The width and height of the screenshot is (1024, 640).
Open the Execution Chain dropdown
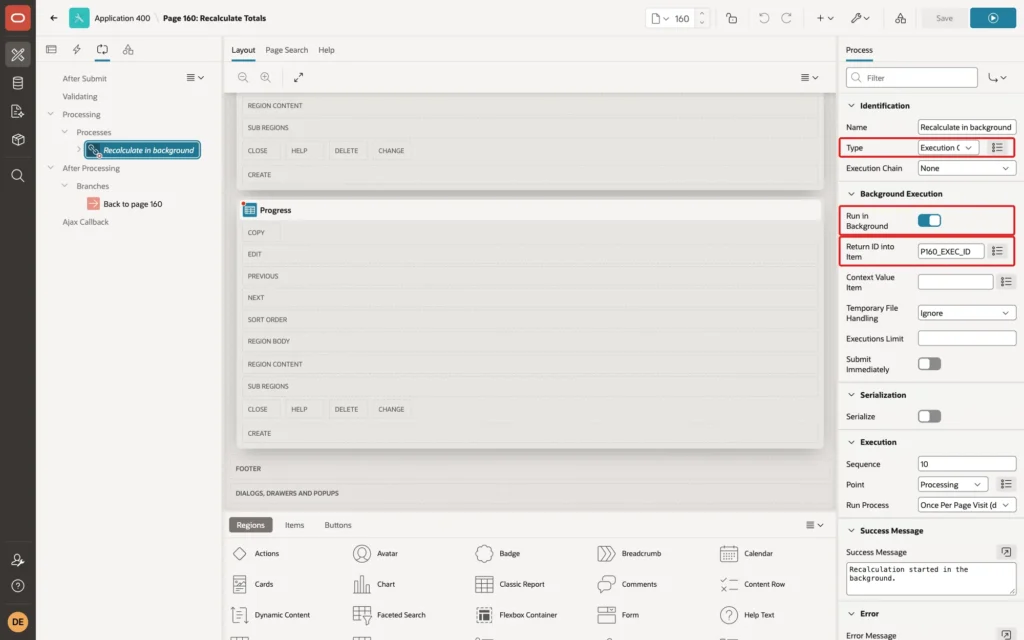pyautogui.click(x=967, y=168)
